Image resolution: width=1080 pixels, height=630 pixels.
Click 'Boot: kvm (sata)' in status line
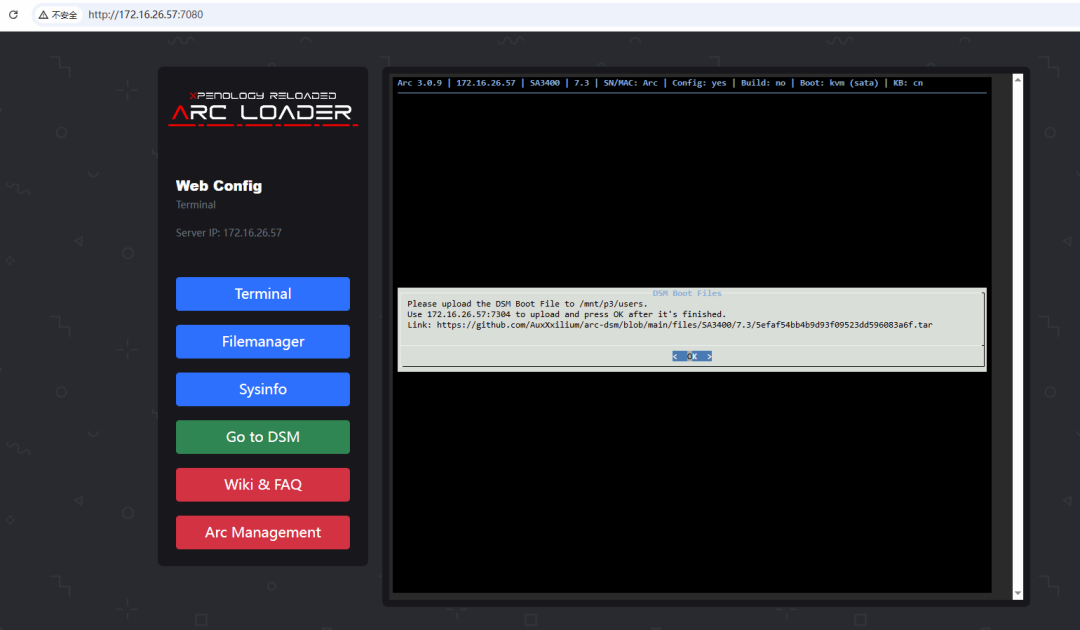(x=839, y=83)
